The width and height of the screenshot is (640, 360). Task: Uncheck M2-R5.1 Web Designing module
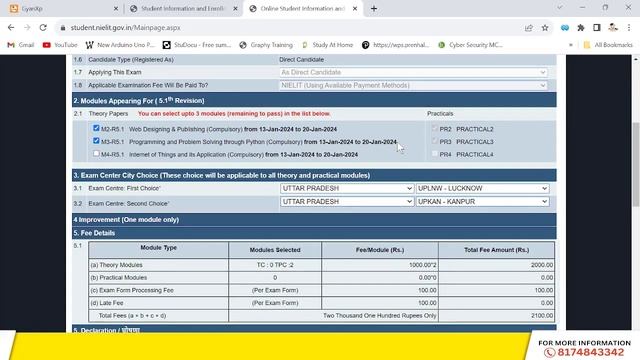(x=96, y=128)
